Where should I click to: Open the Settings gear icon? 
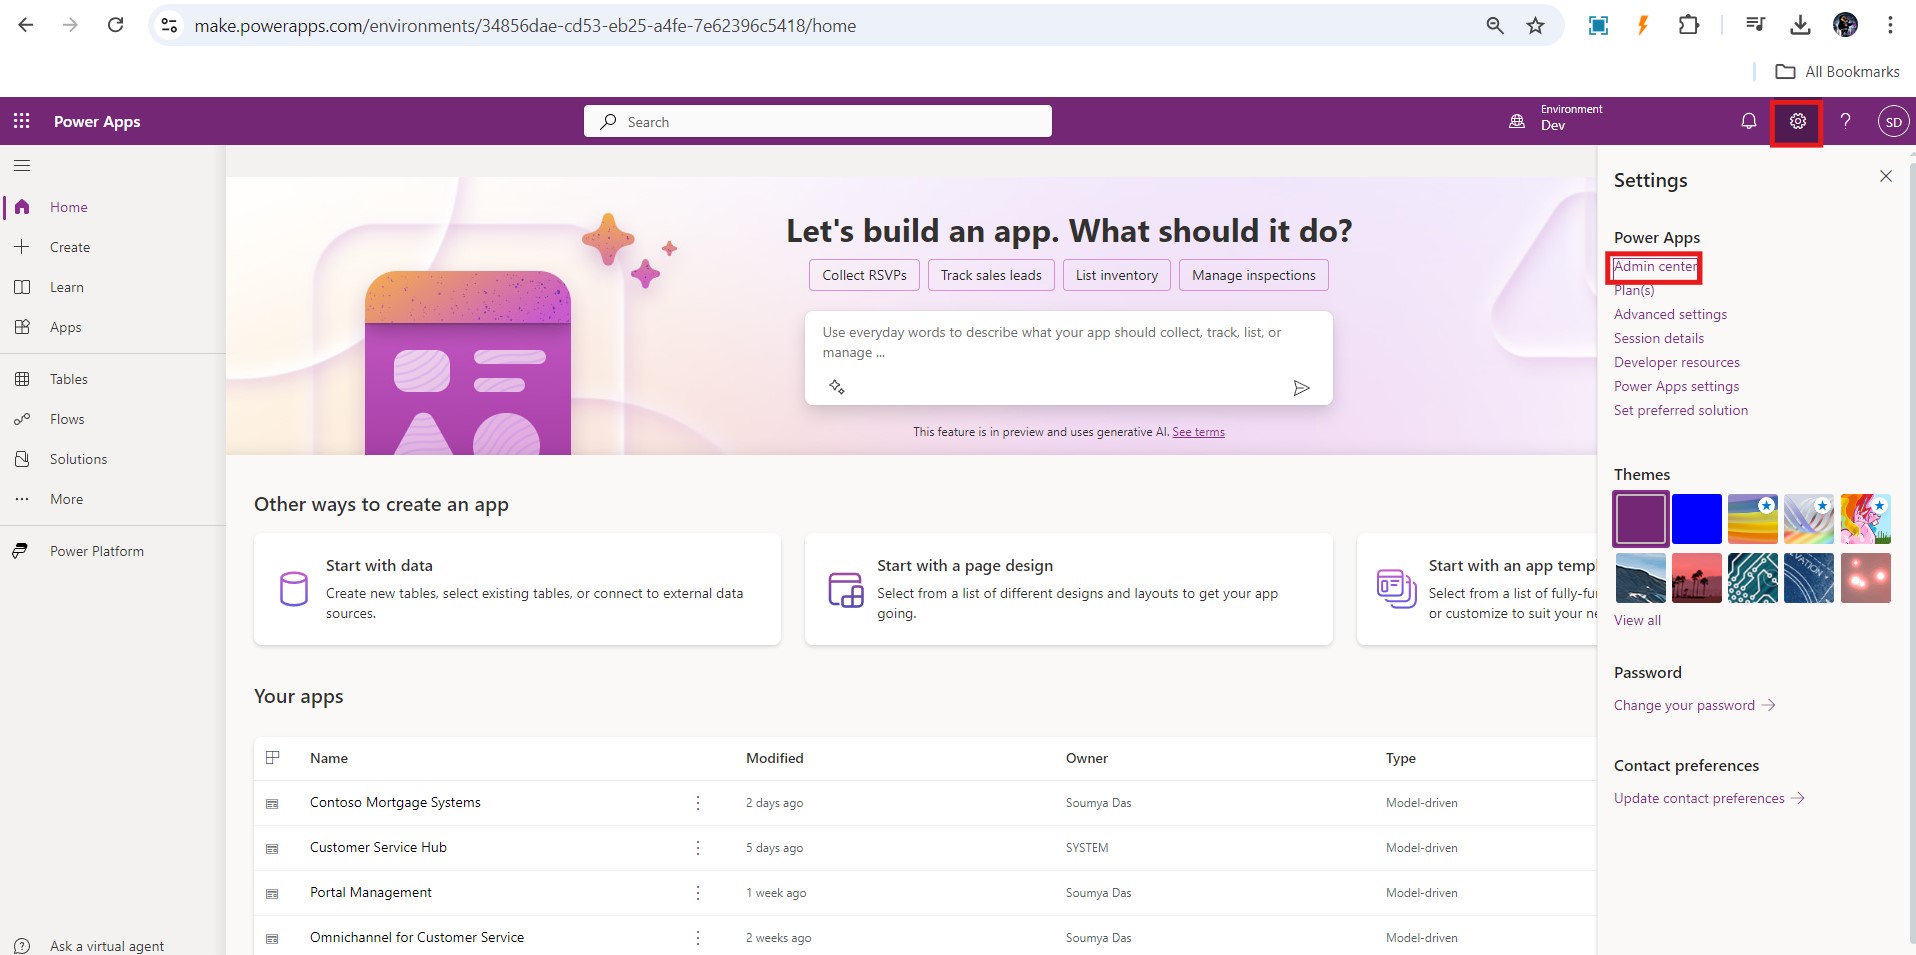coord(1797,121)
